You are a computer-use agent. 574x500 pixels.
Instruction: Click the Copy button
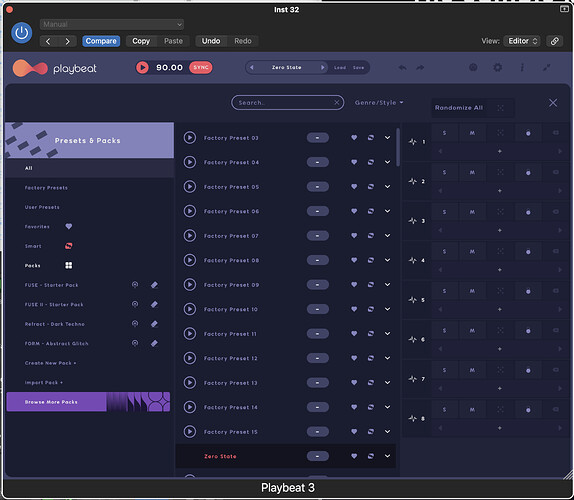141,41
